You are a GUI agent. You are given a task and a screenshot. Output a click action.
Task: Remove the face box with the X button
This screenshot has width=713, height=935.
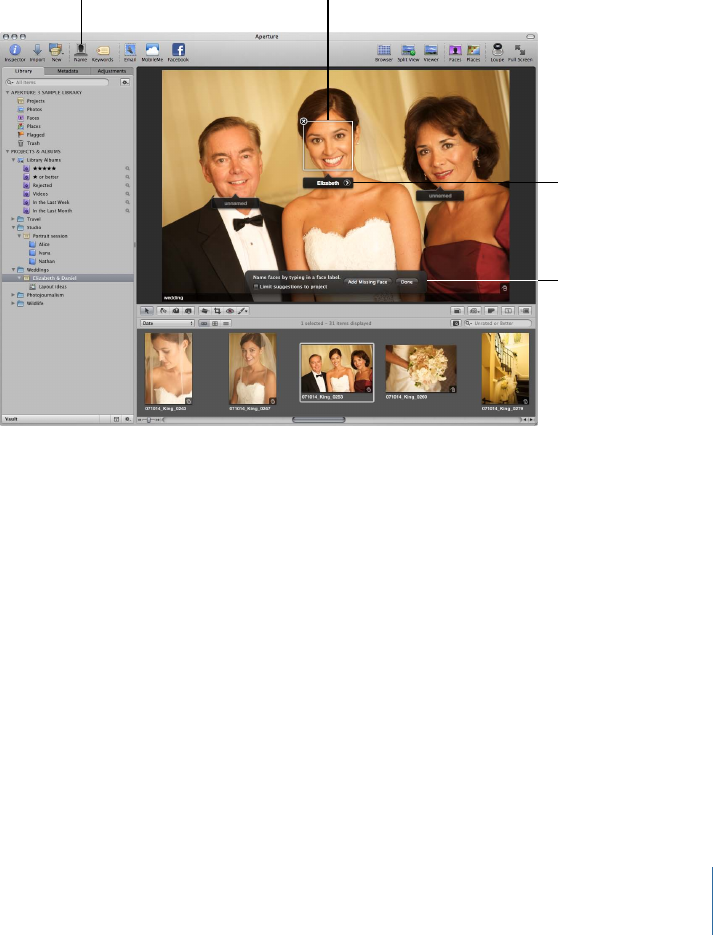tap(303, 121)
